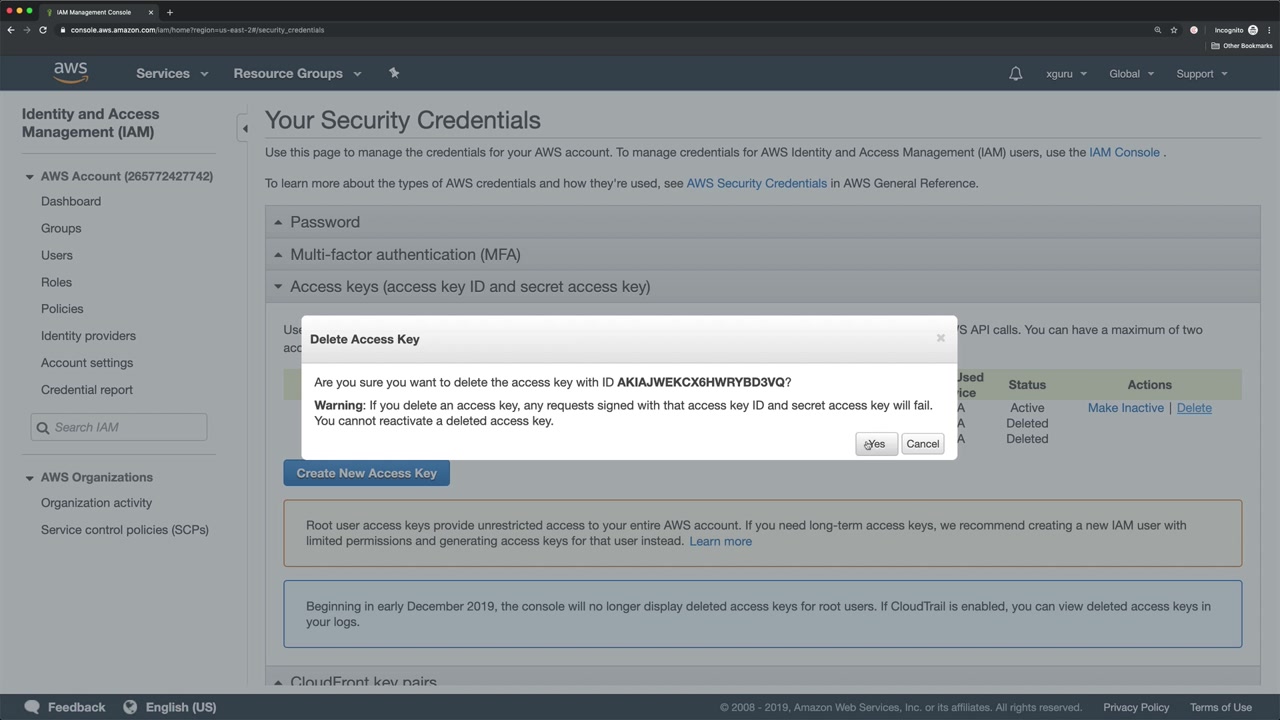Click the browser reload icon

tap(43, 30)
